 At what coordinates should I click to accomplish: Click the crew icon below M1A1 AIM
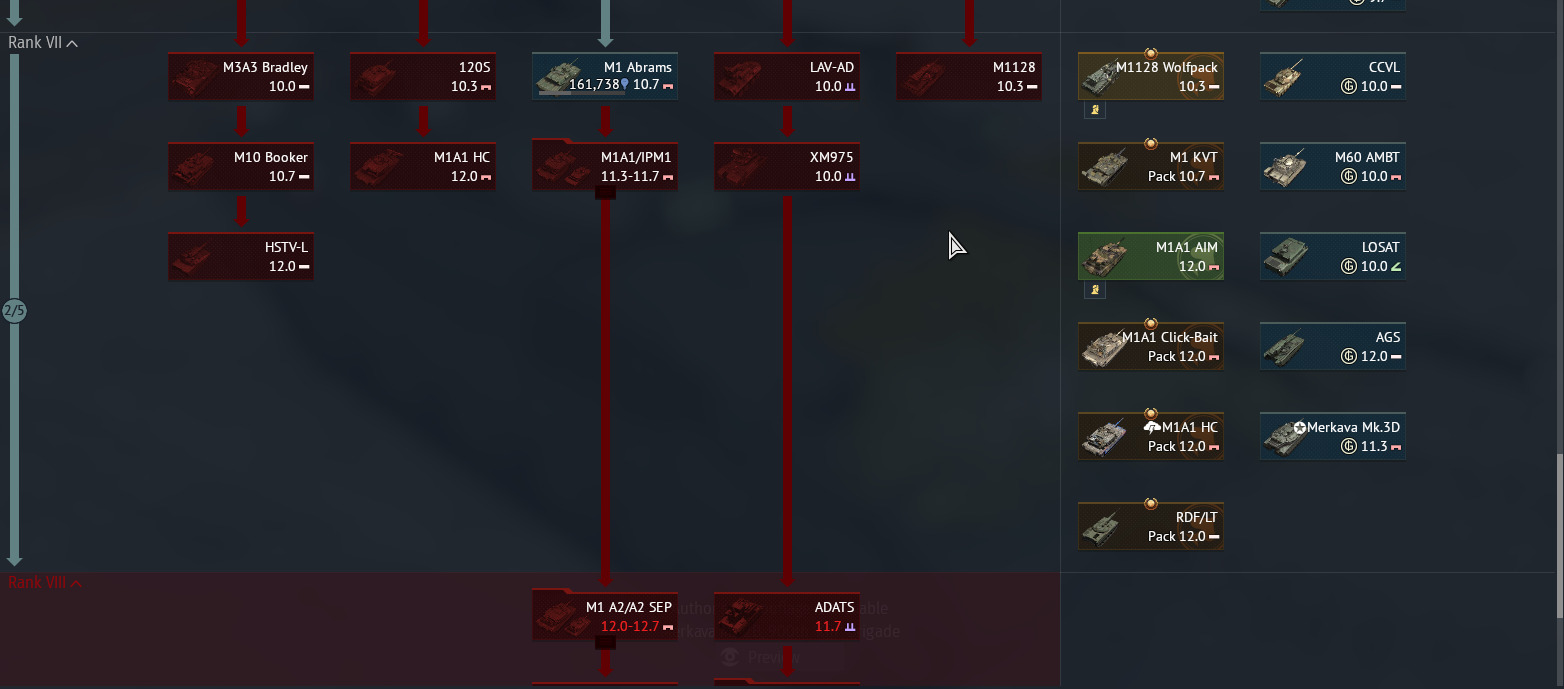[x=1095, y=291]
